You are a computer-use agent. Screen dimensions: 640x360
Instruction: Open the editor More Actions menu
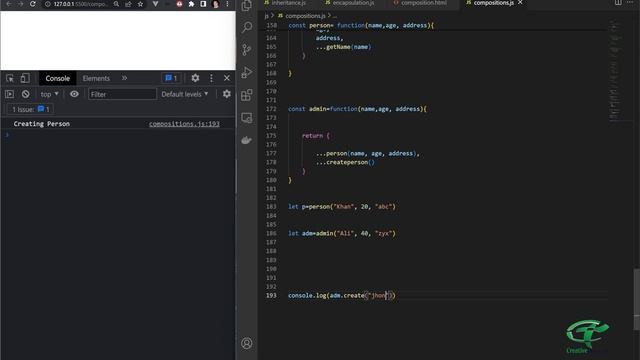tap(630, 3)
